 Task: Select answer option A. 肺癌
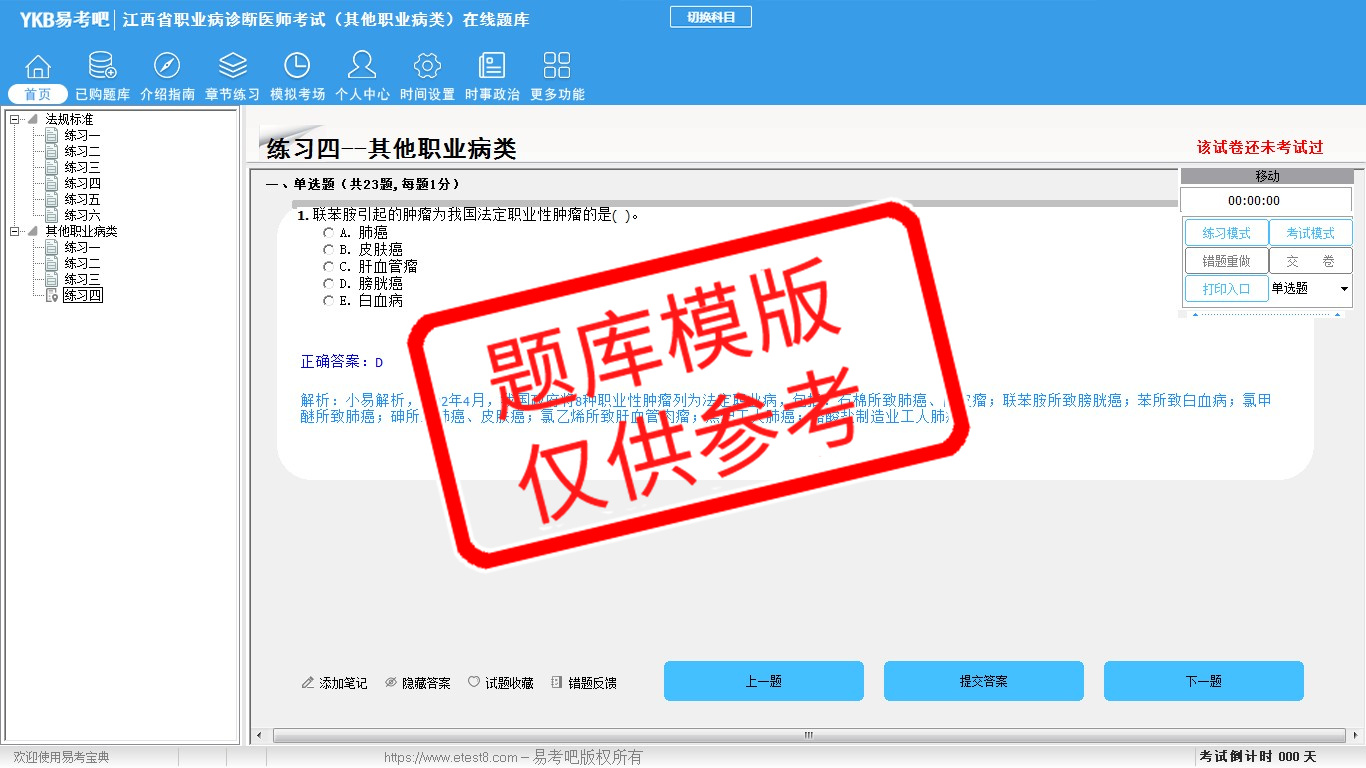(329, 233)
